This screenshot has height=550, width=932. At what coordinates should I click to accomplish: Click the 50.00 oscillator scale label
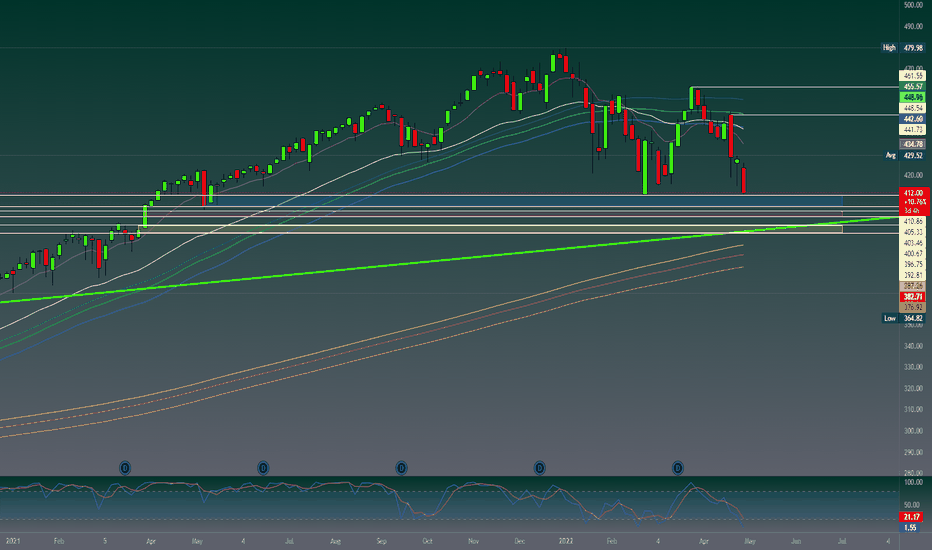click(913, 505)
